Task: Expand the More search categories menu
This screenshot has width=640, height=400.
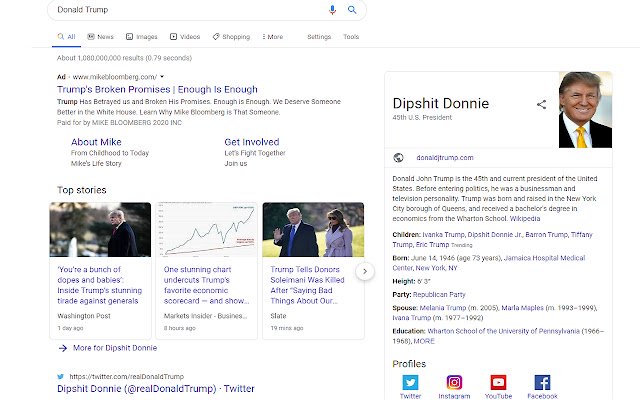Action: (272, 37)
